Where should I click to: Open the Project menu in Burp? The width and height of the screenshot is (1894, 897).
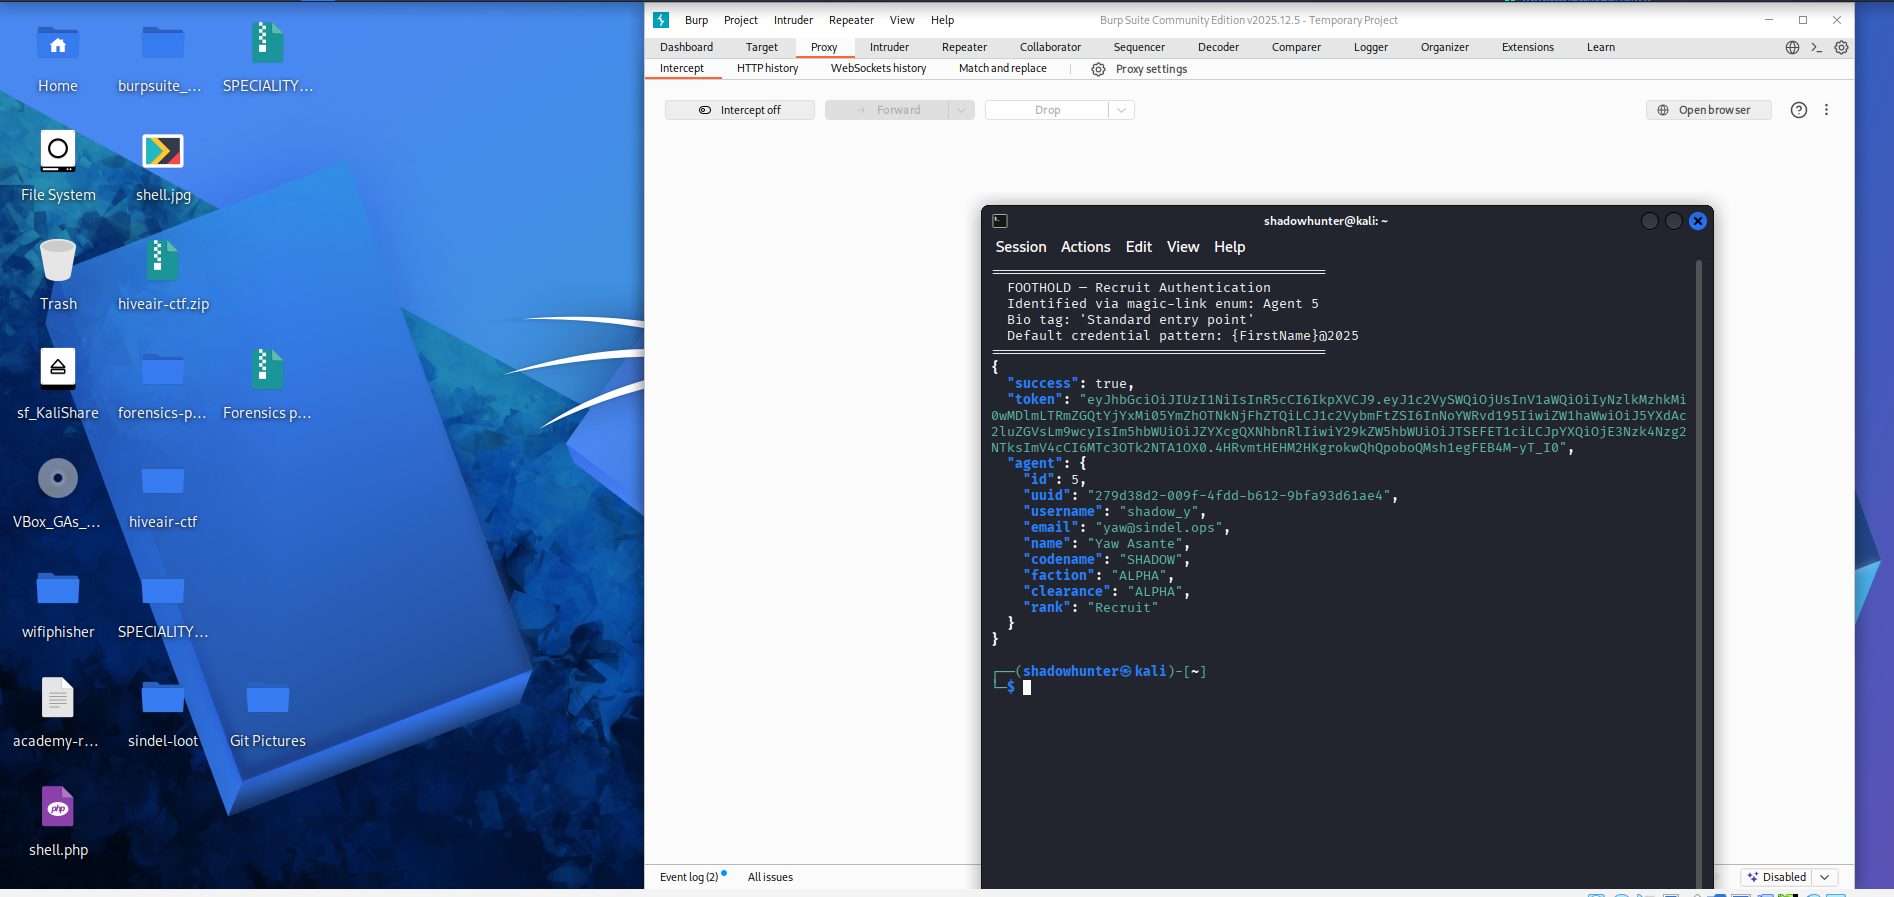(741, 20)
